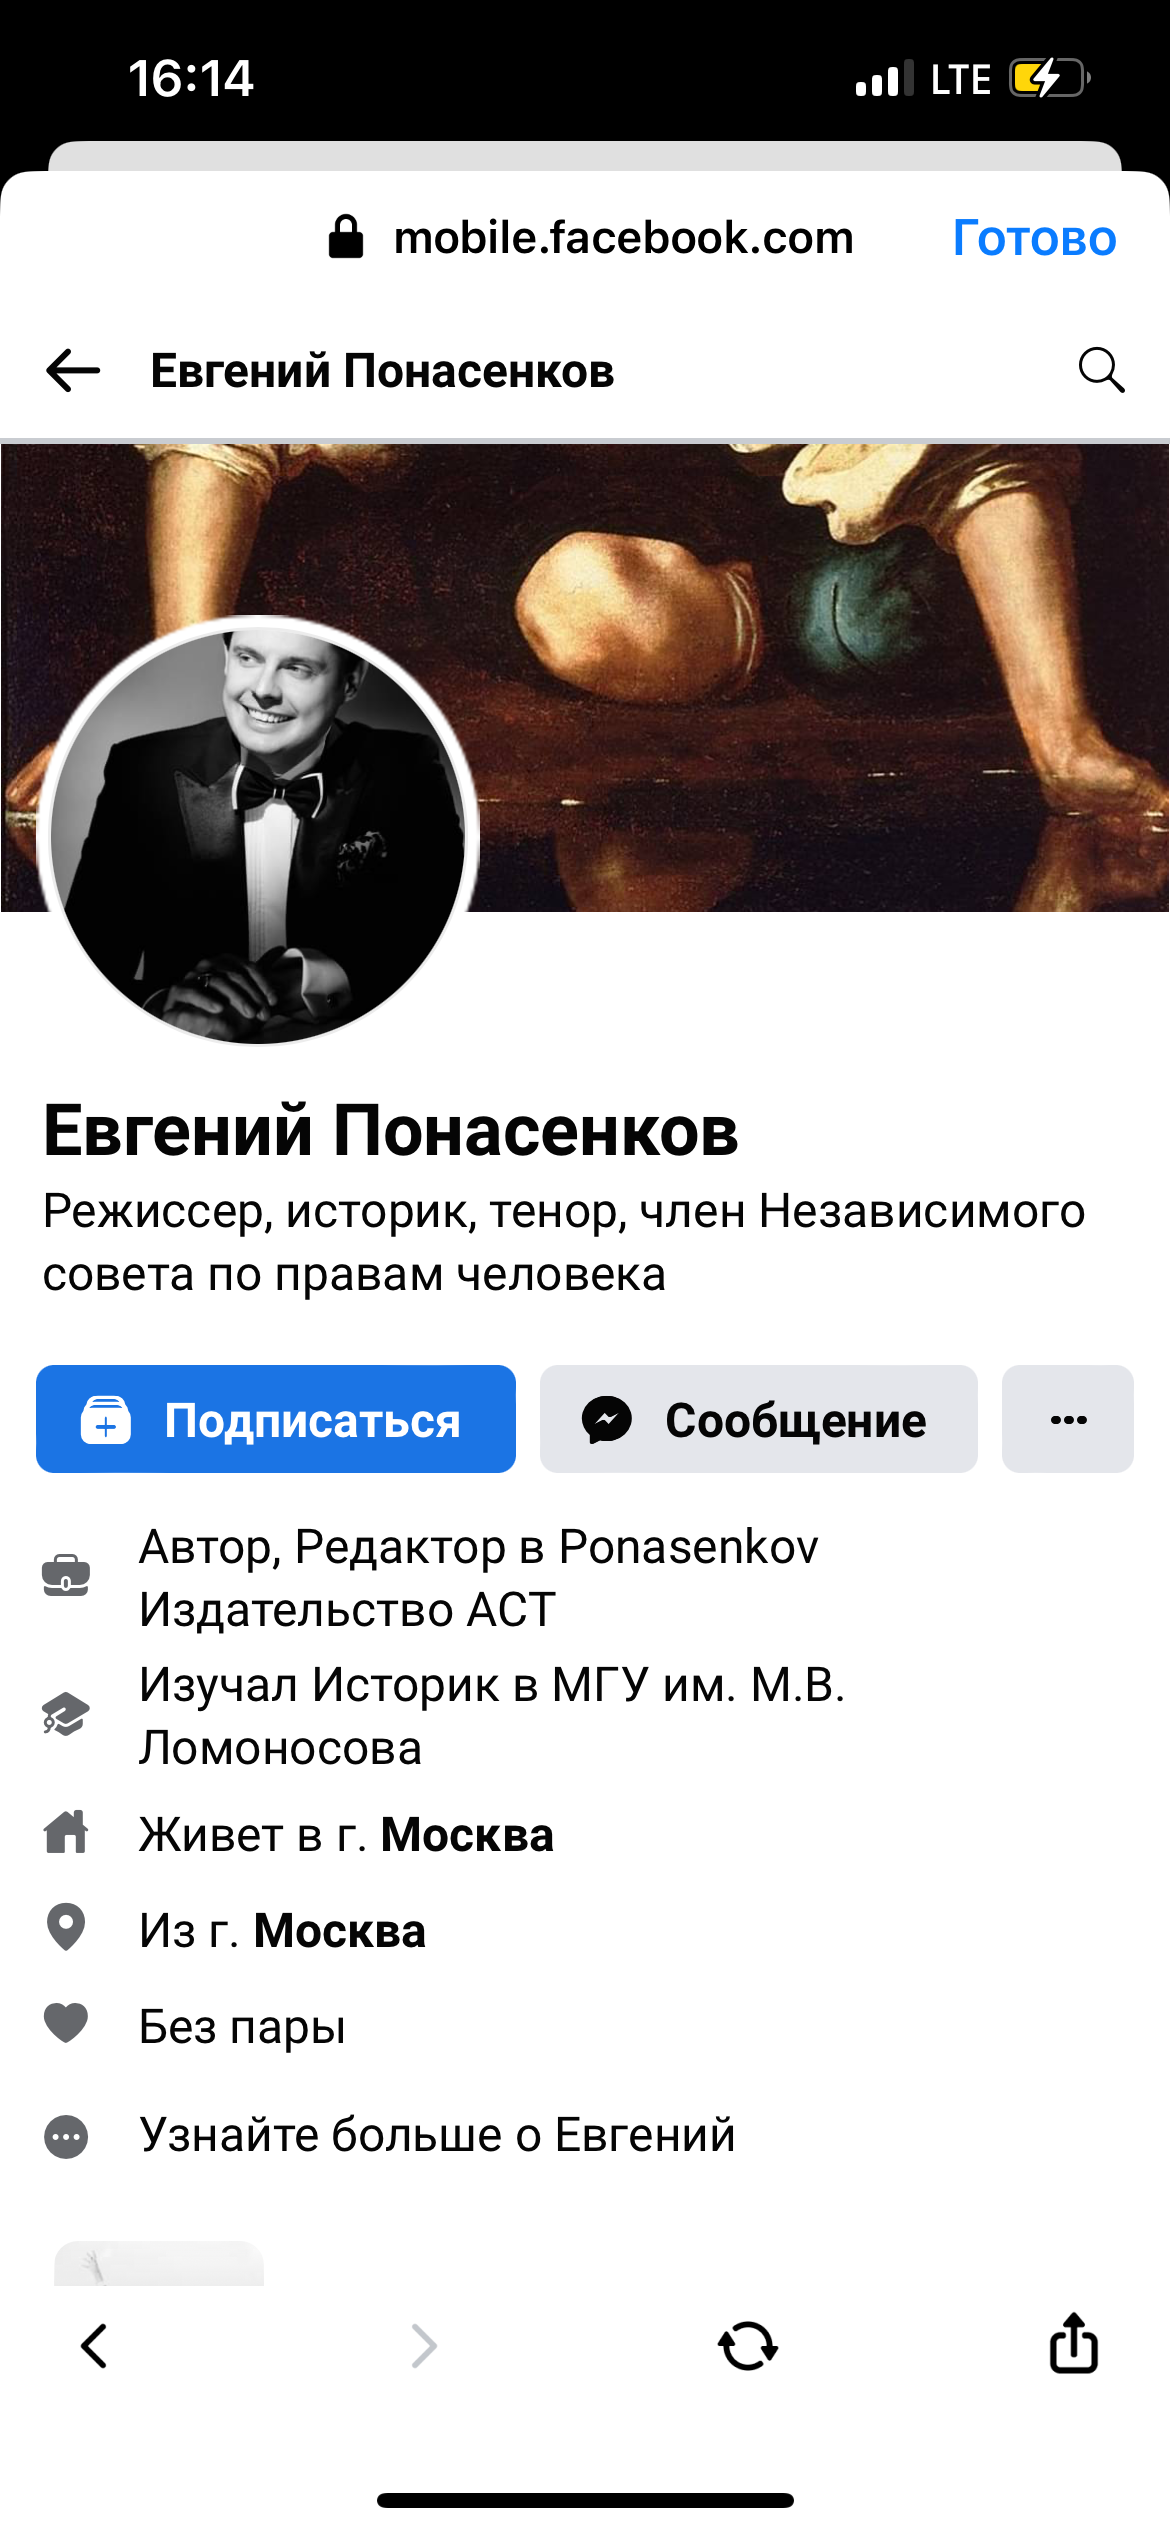Tap the Подписаться button
The height and width of the screenshot is (2532, 1170).
click(276, 1419)
